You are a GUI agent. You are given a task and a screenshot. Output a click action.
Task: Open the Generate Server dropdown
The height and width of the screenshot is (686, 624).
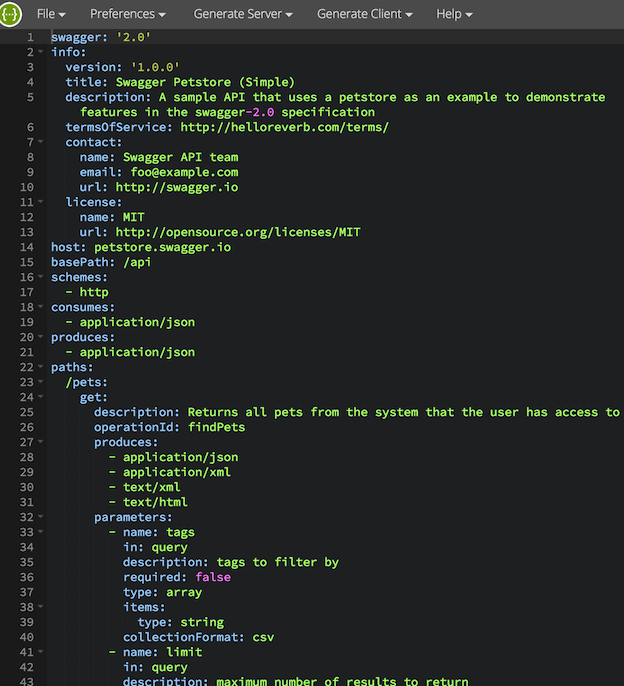point(243,14)
